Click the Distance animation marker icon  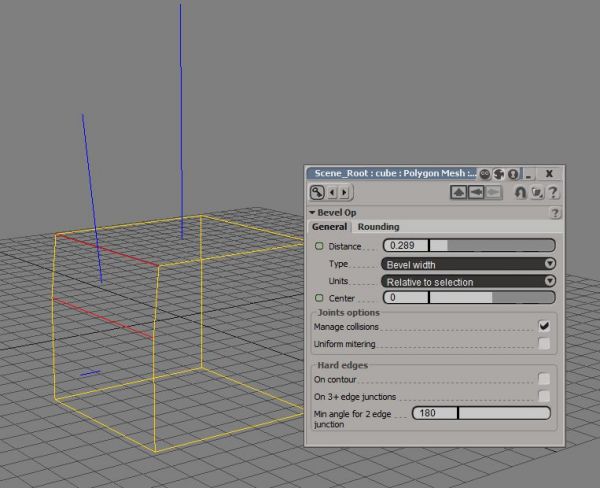[320, 246]
